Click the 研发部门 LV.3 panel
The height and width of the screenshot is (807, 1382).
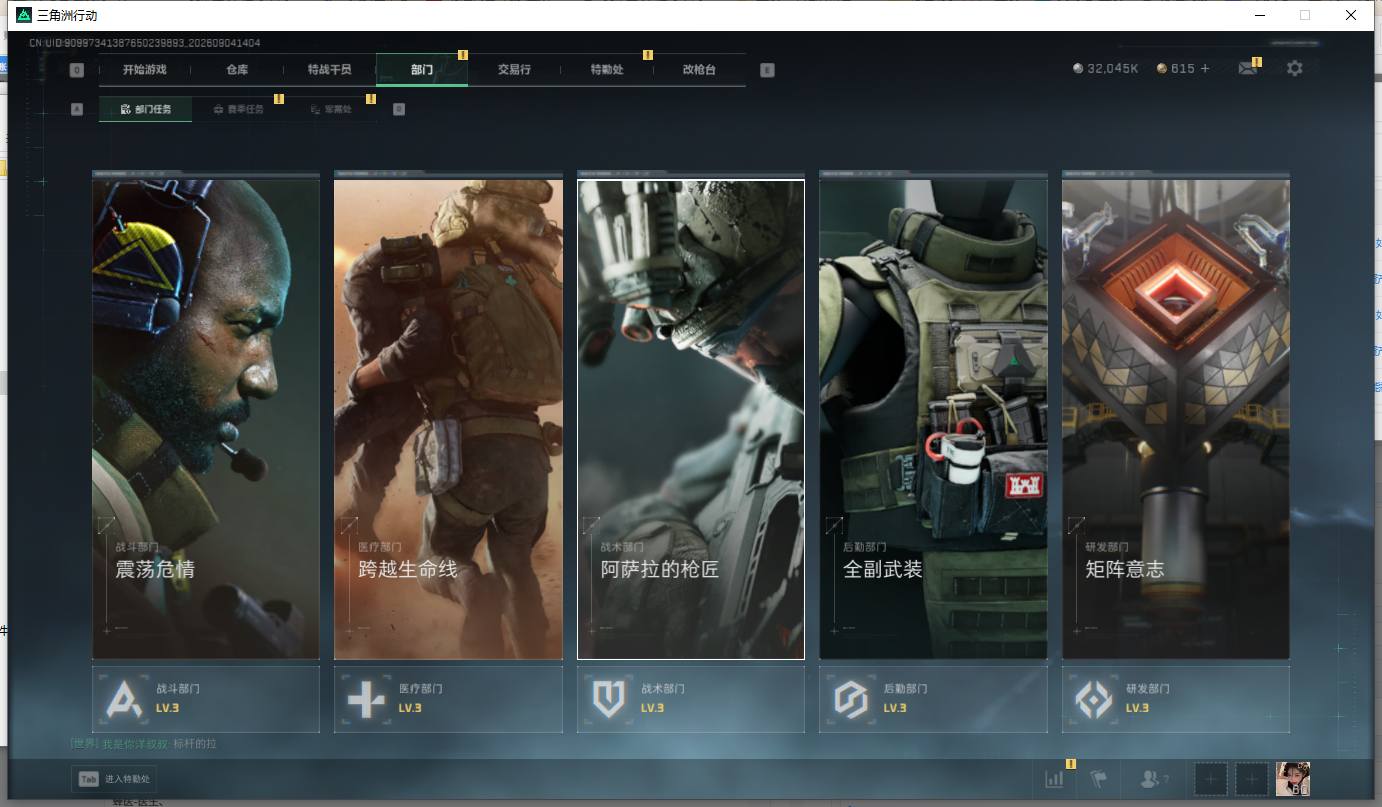[1176, 699]
